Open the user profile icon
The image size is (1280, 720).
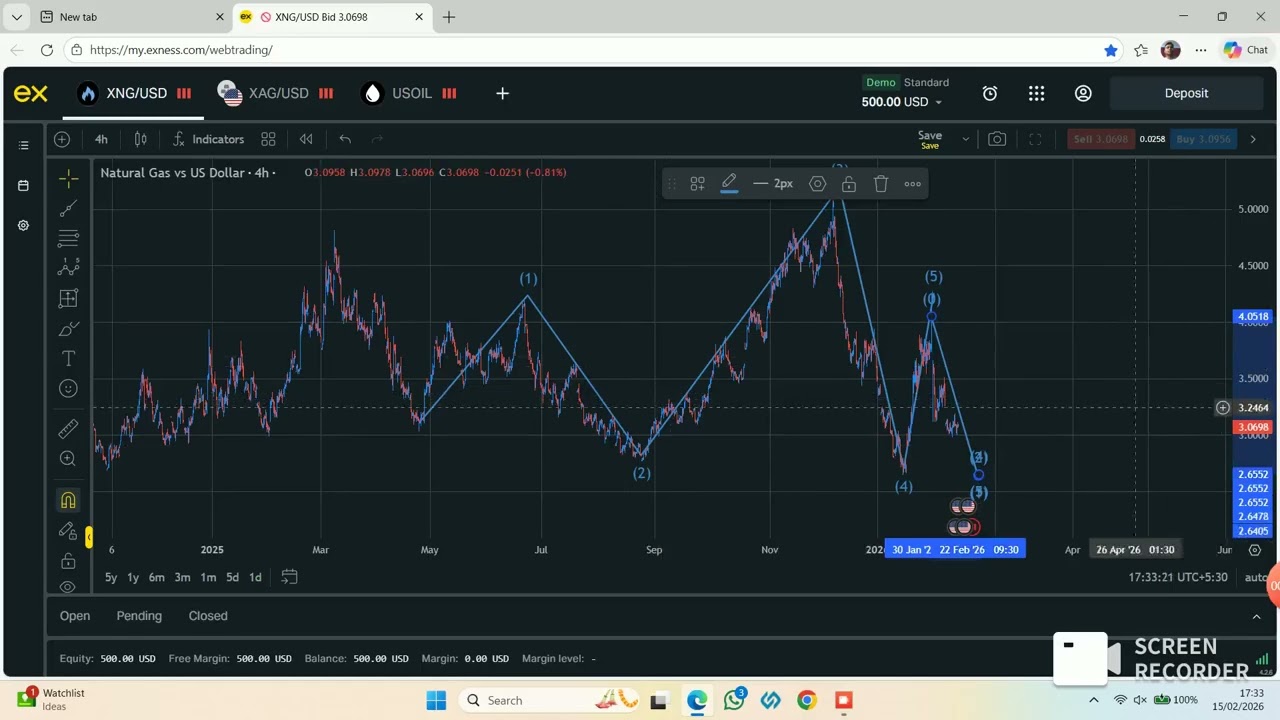click(1083, 93)
